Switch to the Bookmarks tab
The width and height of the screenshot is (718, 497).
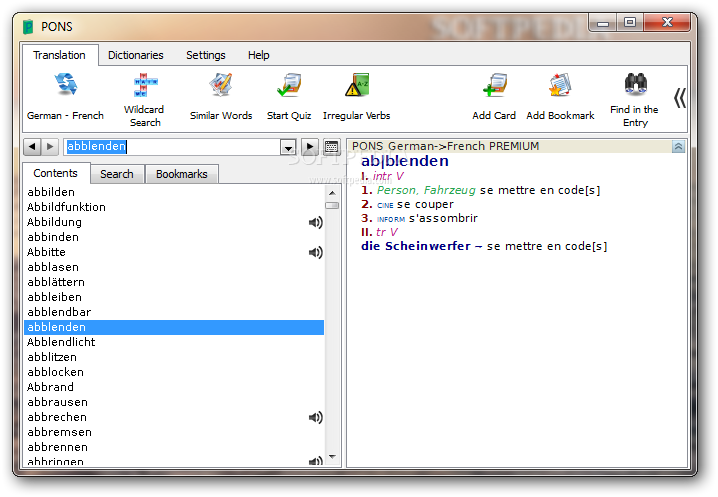click(x=182, y=174)
